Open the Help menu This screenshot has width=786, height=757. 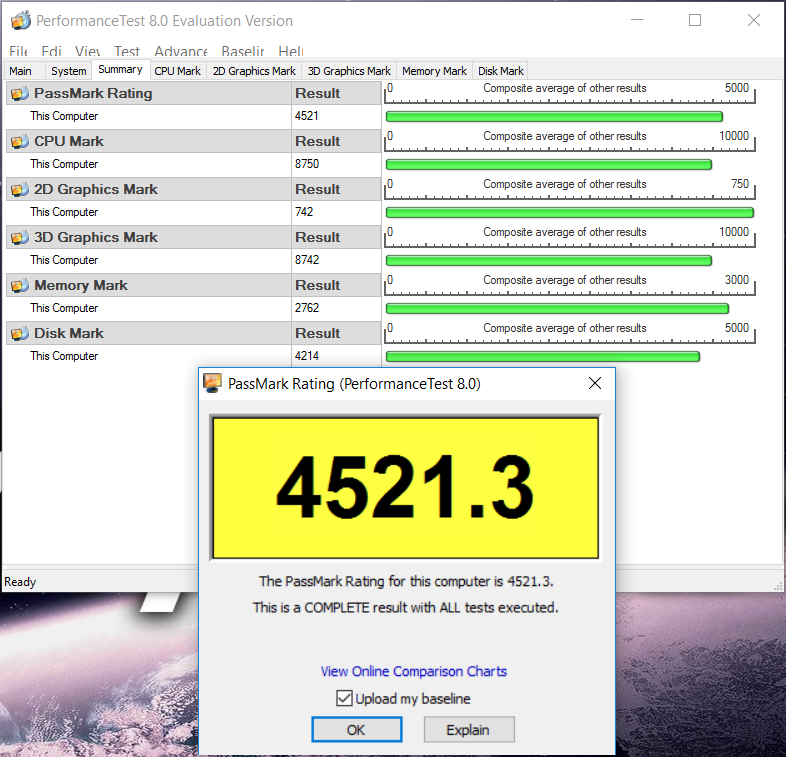click(291, 51)
